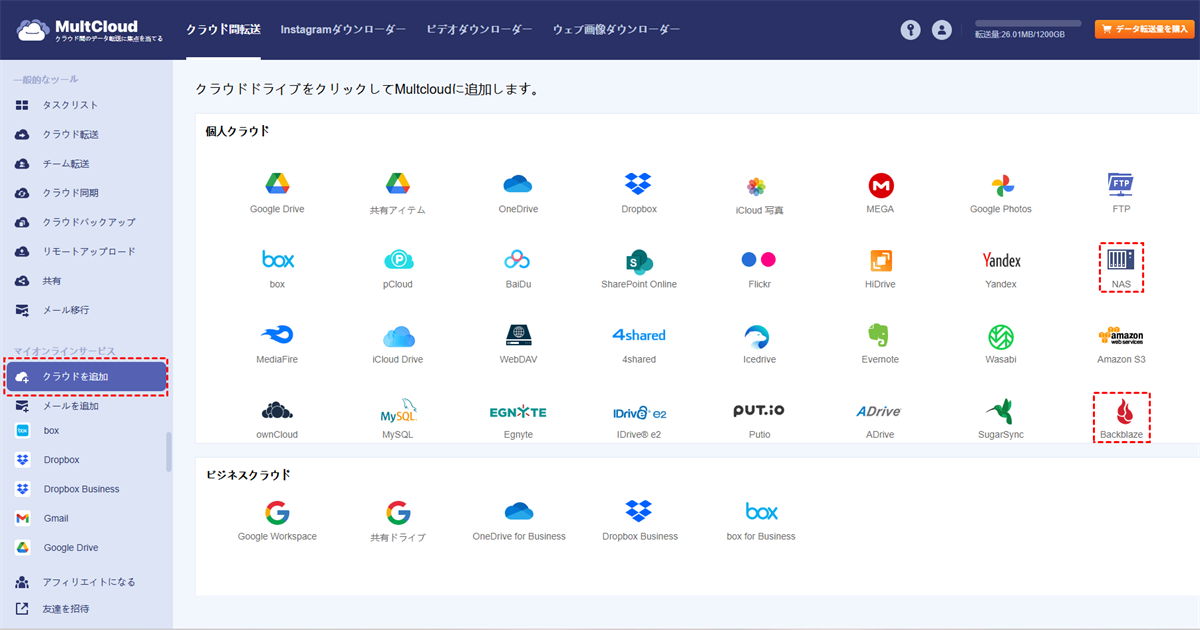
Task: Choose the Dropbox Business cloud icon
Action: click(x=638, y=512)
